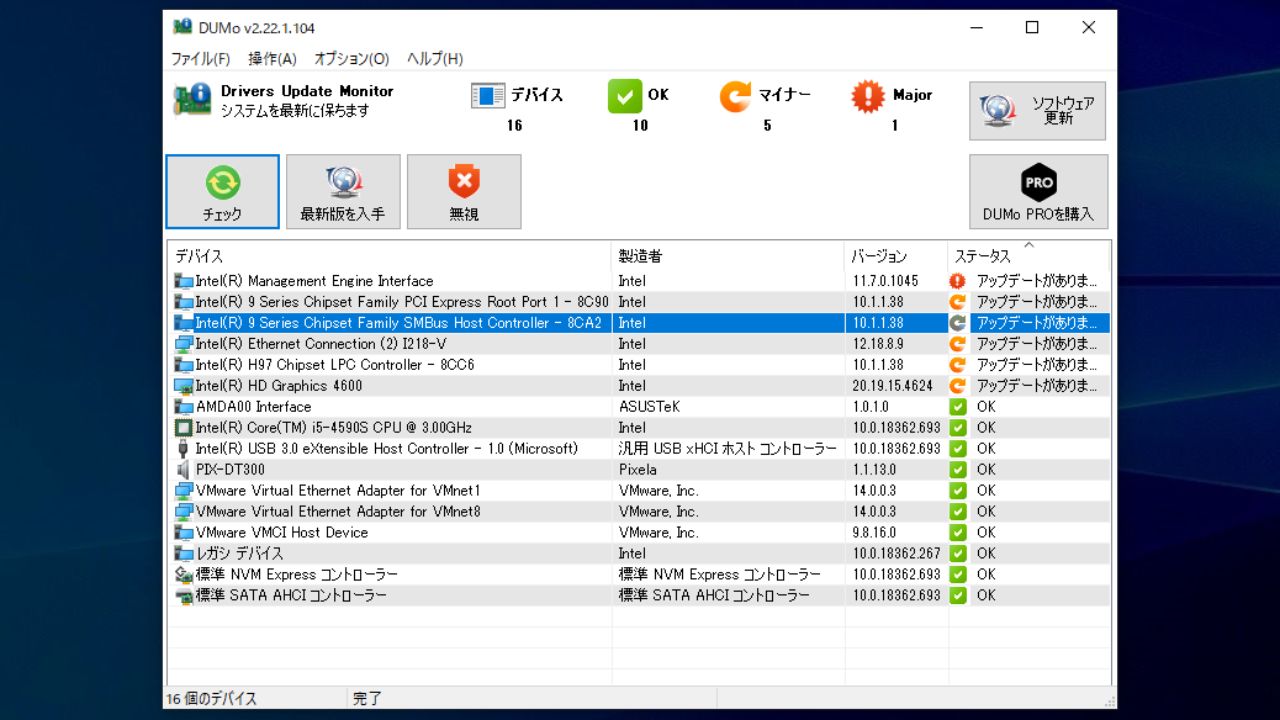The image size is (1280, 720).
Task: Sort by the バージョン column header
Action: (x=896, y=256)
